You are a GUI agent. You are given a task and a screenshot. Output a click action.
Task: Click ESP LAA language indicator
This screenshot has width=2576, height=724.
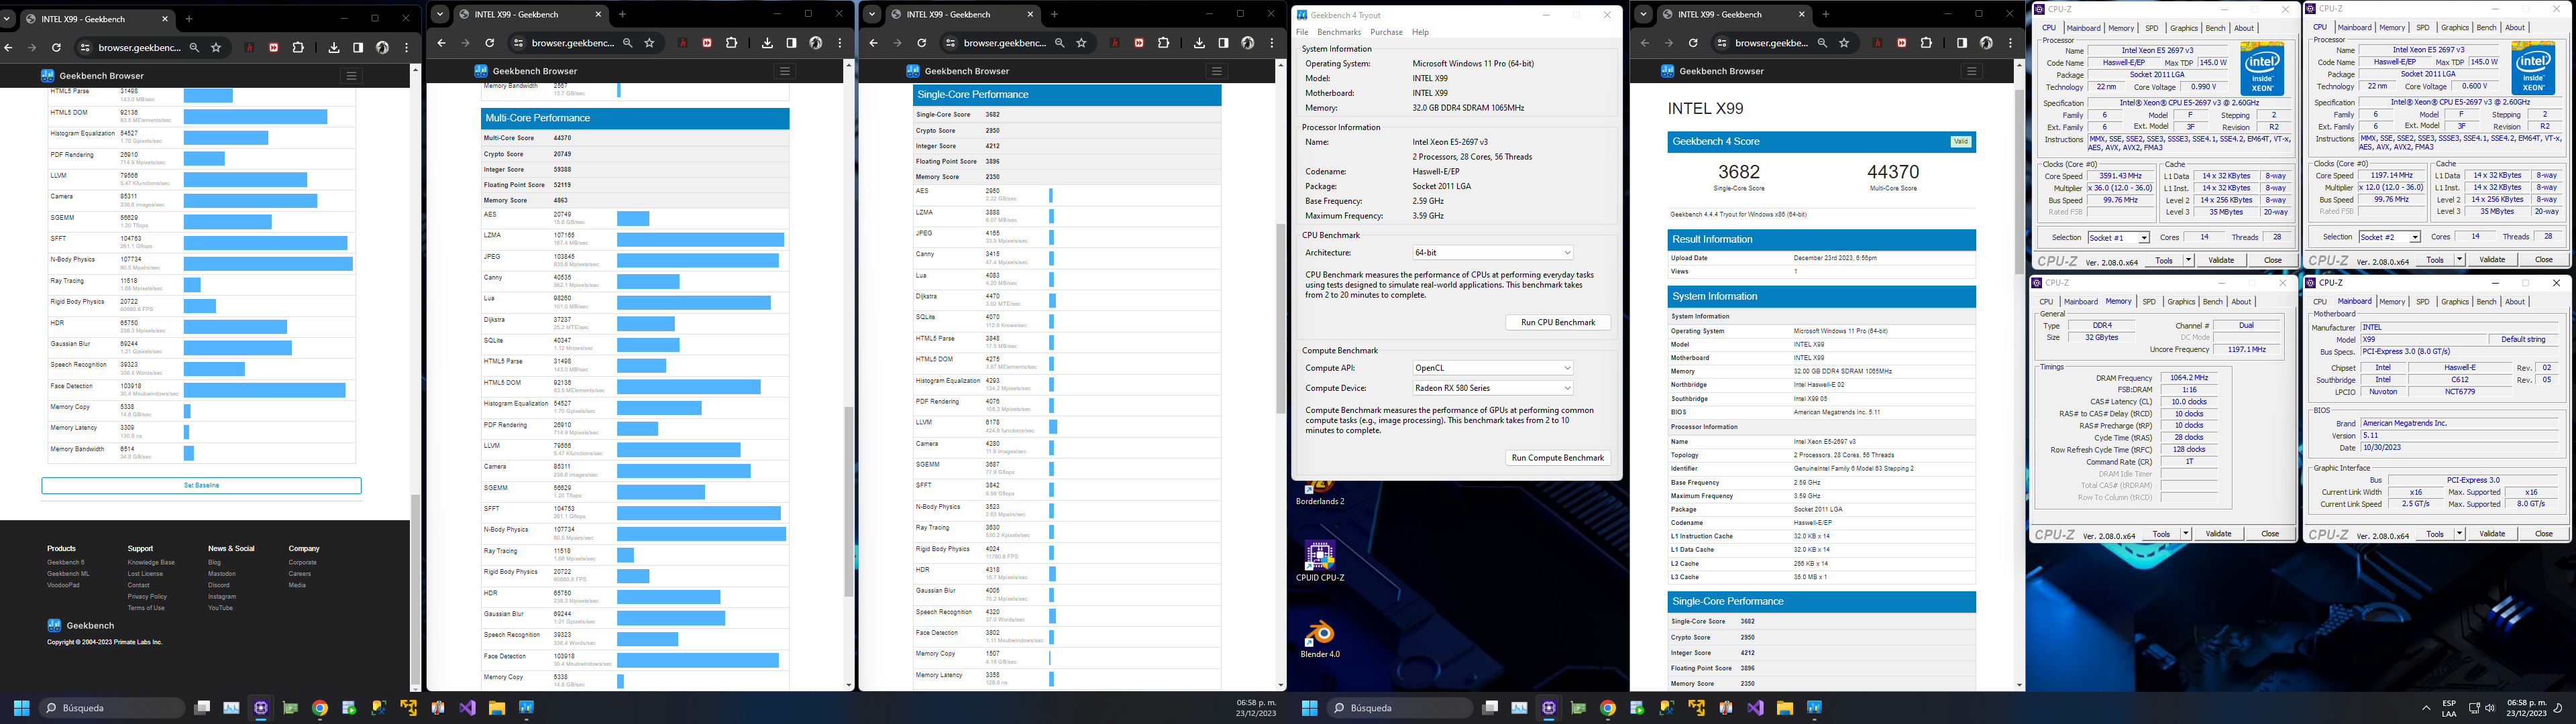point(2449,708)
